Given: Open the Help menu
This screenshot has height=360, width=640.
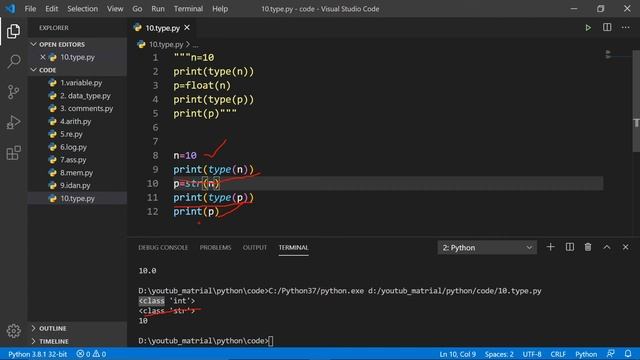Looking at the screenshot, I should point(220,9).
